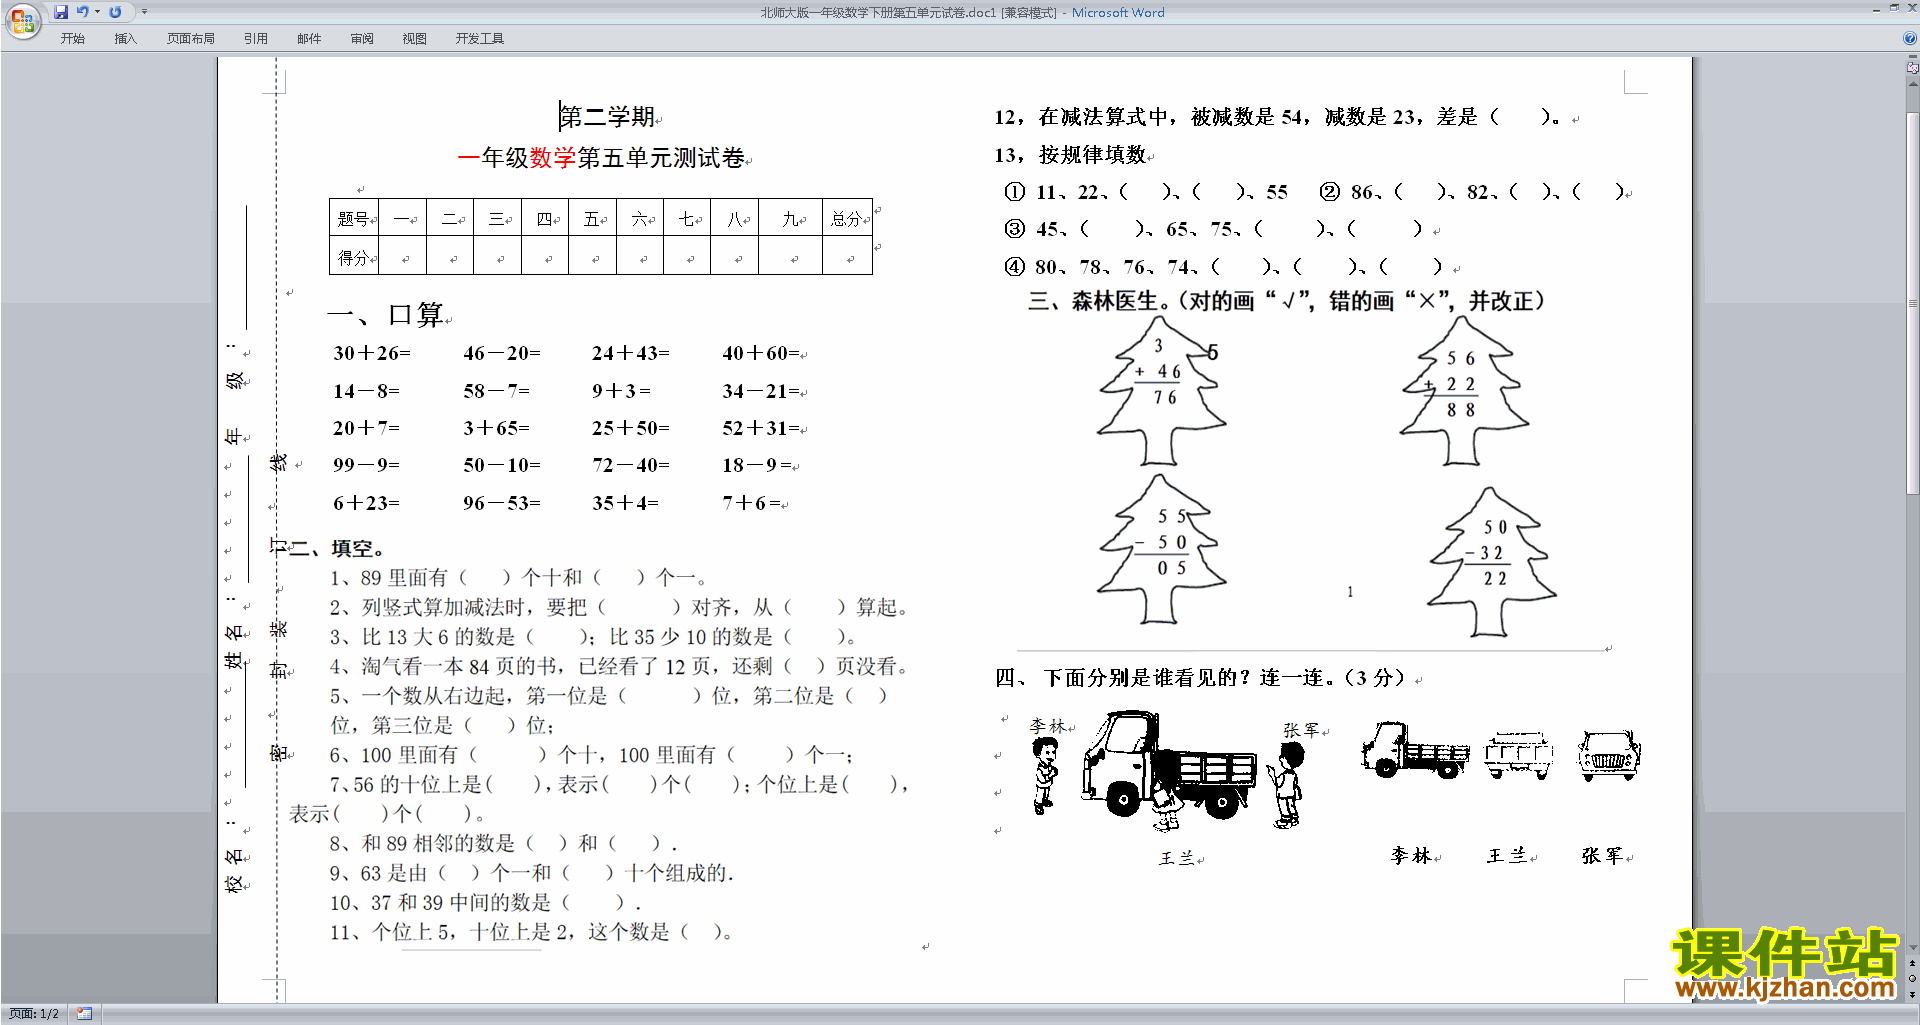Undo the last action
This screenshot has height=1025, width=1920.
pyautogui.click(x=82, y=12)
